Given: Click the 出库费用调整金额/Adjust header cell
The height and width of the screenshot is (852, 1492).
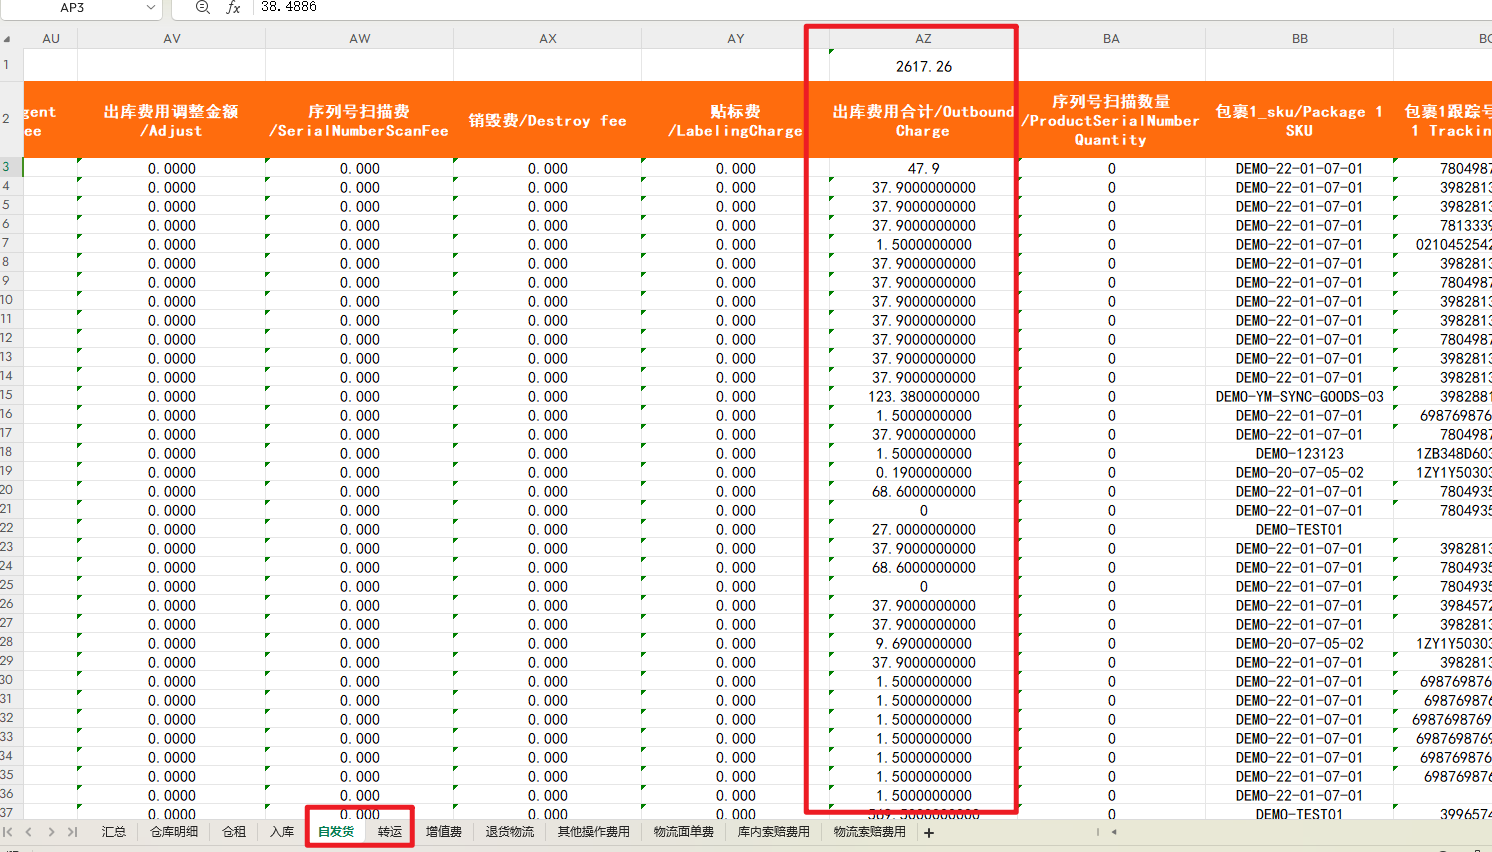Looking at the screenshot, I should (x=172, y=120).
